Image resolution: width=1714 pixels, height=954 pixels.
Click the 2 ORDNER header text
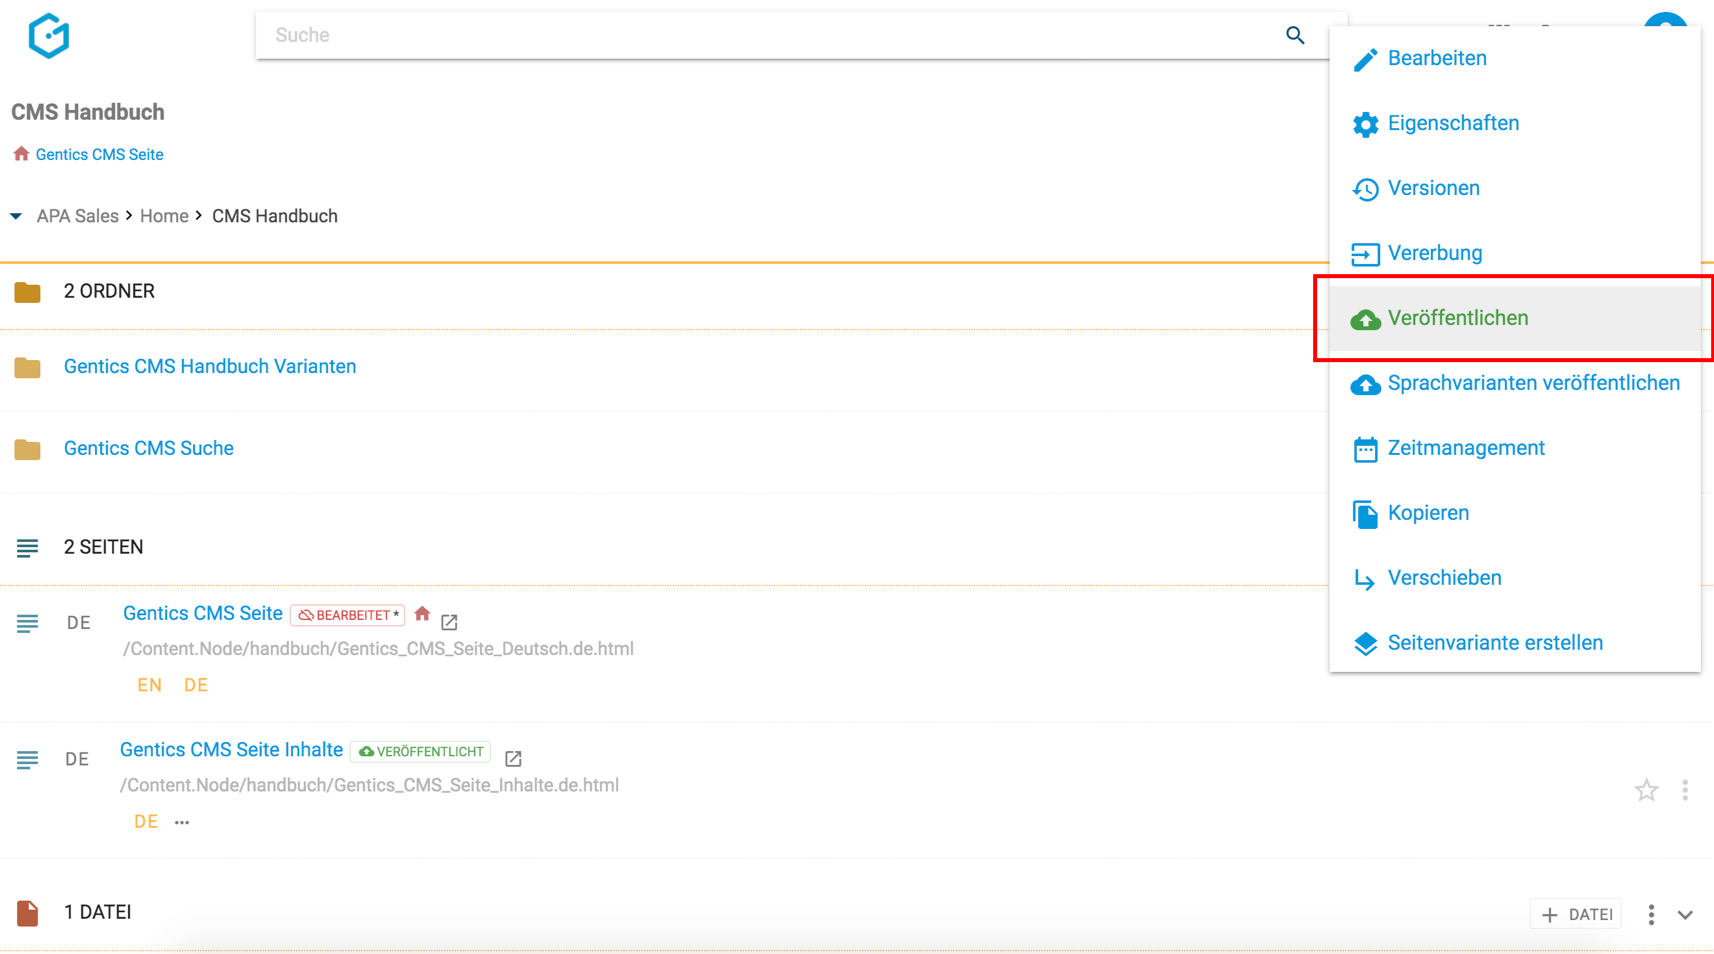(109, 291)
